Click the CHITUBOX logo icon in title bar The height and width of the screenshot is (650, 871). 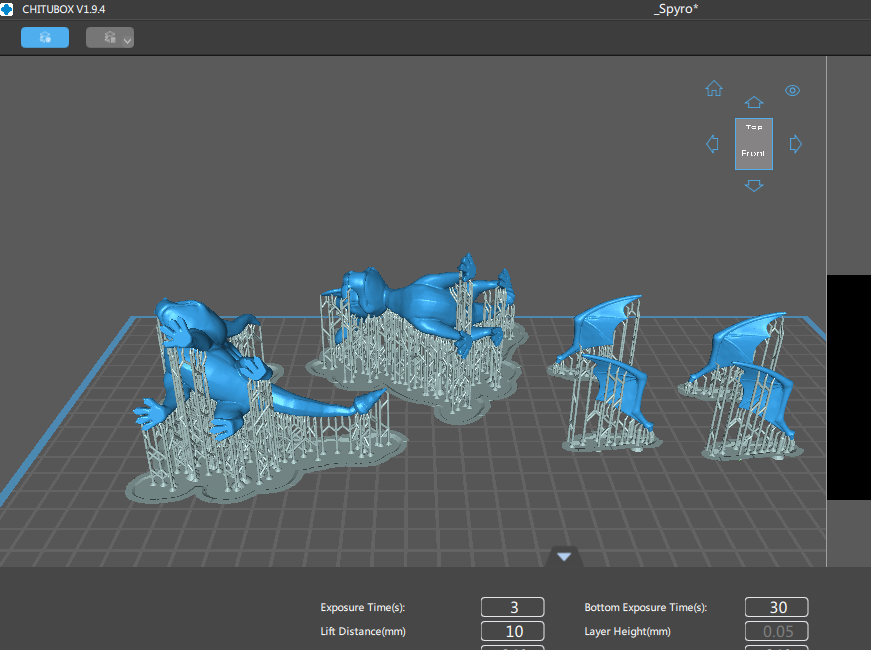[x=8, y=8]
